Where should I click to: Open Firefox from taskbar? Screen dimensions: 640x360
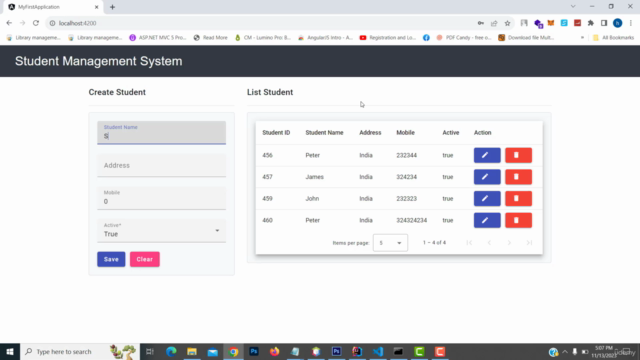point(274,351)
